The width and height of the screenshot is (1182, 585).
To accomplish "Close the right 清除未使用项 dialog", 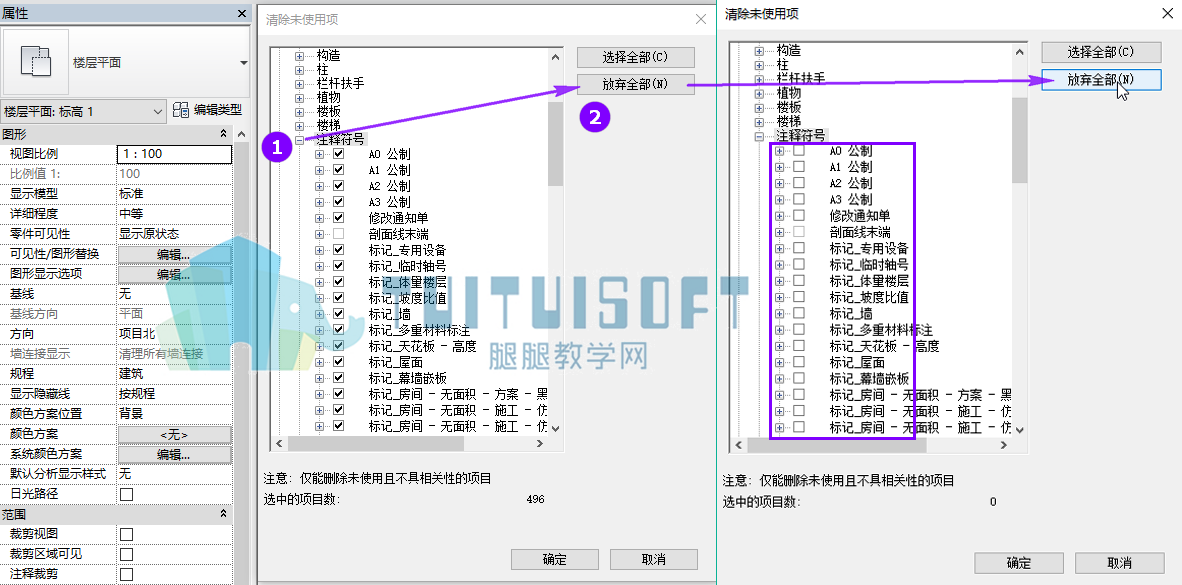I will click(1167, 13).
